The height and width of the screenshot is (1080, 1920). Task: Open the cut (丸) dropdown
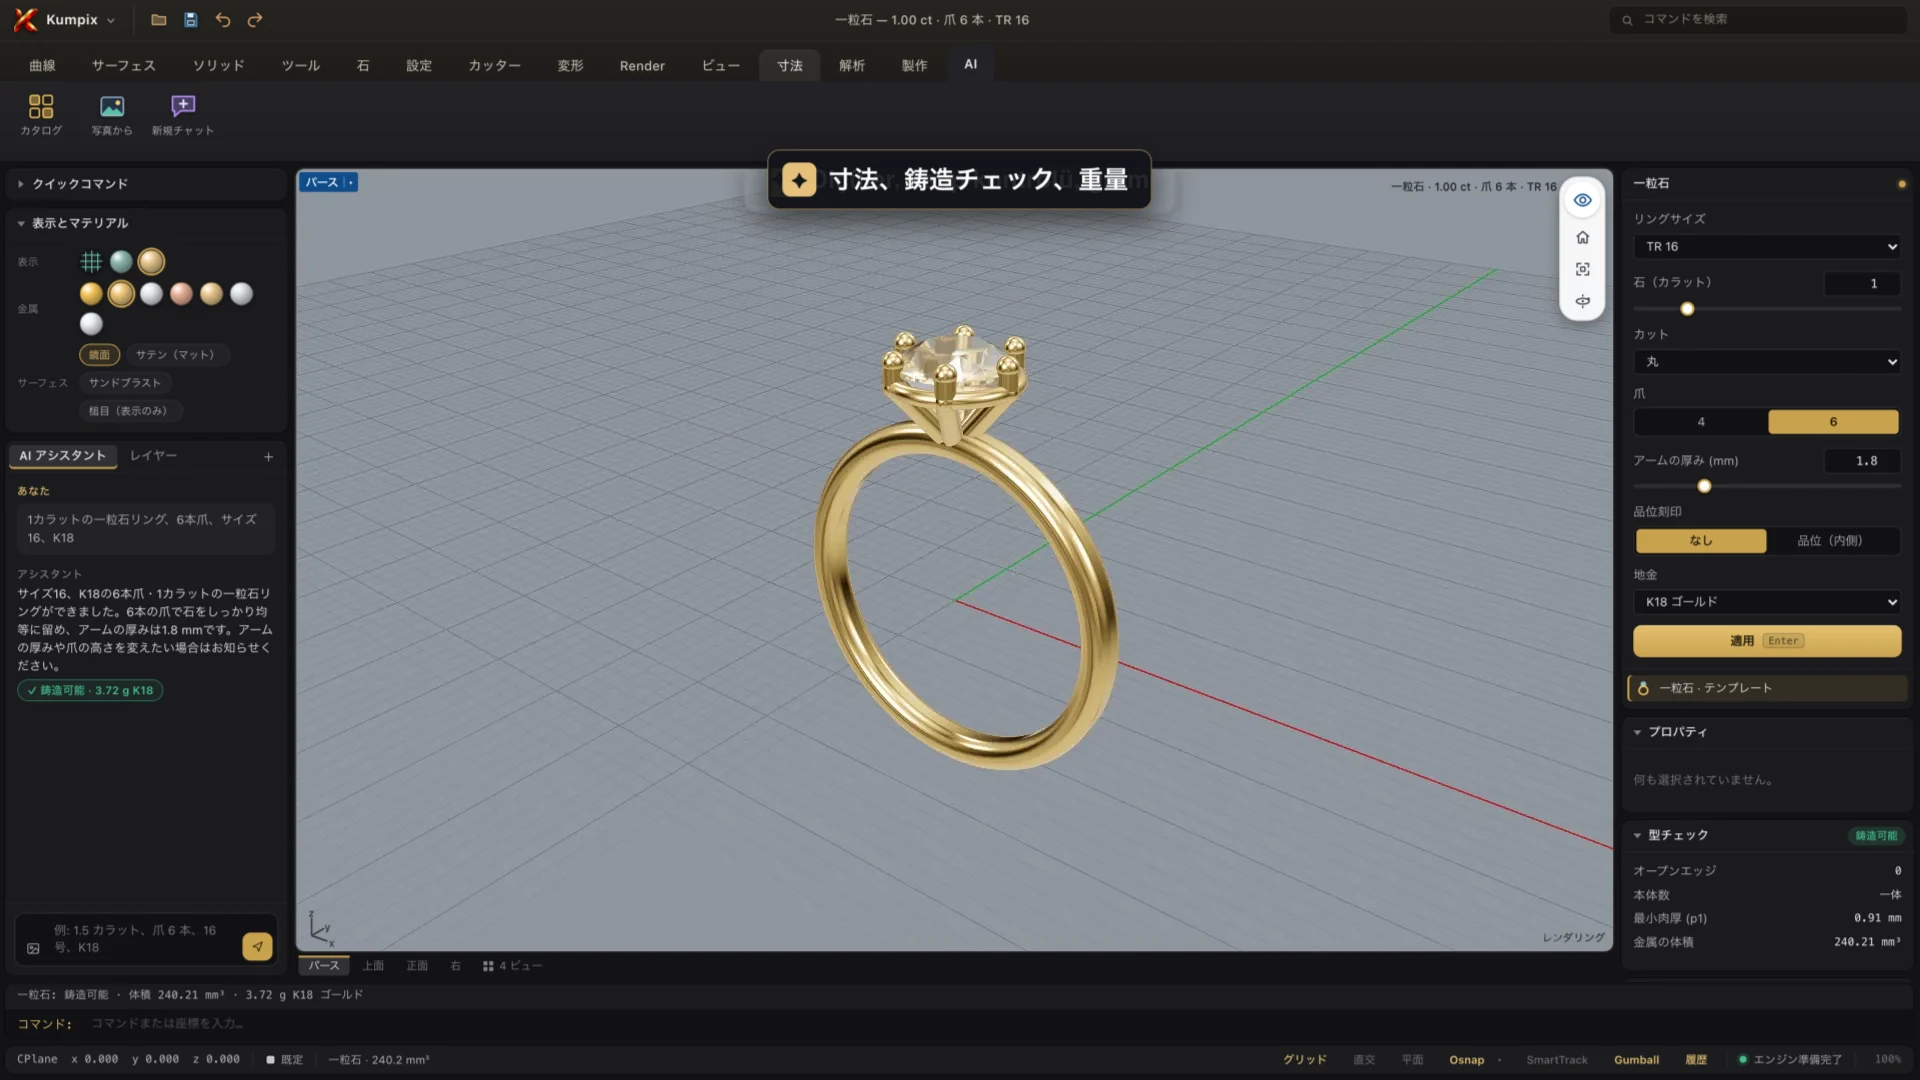click(x=1767, y=362)
